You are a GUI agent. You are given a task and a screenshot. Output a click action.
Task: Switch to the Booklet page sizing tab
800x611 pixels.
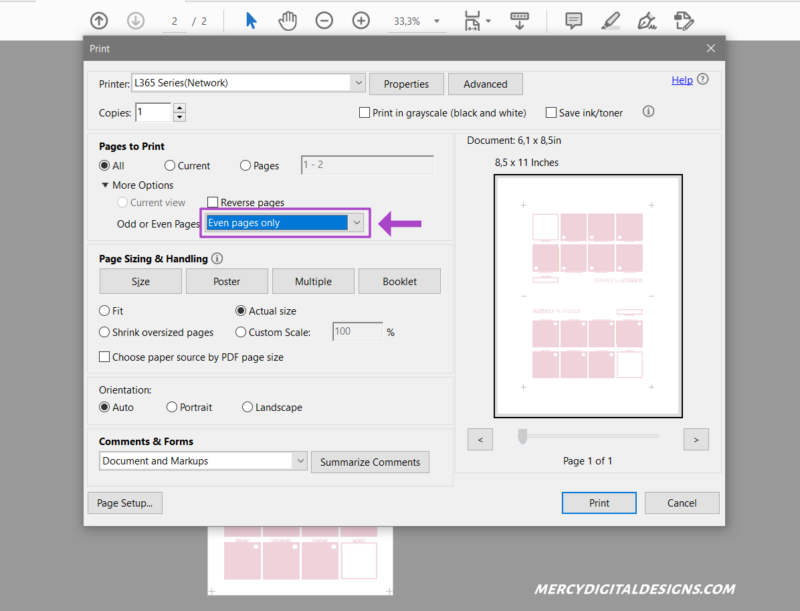[x=399, y=281]
